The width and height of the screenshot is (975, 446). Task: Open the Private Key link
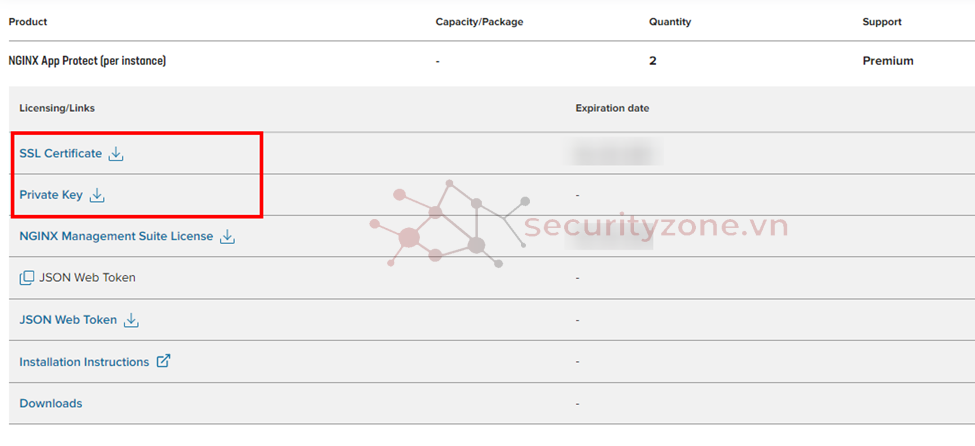click(51, 196)
